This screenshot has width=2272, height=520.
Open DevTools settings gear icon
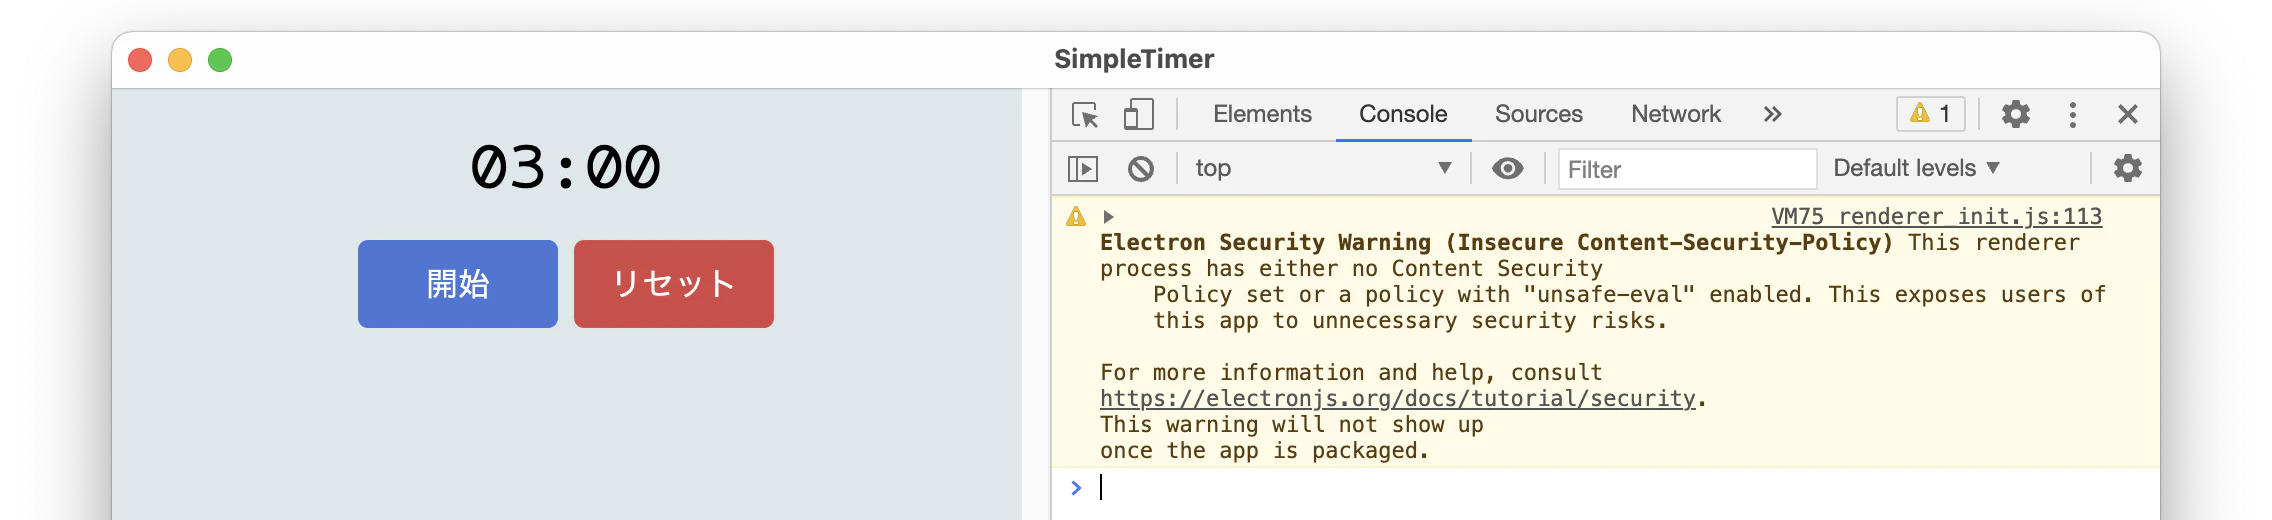tap(2016, 114)
